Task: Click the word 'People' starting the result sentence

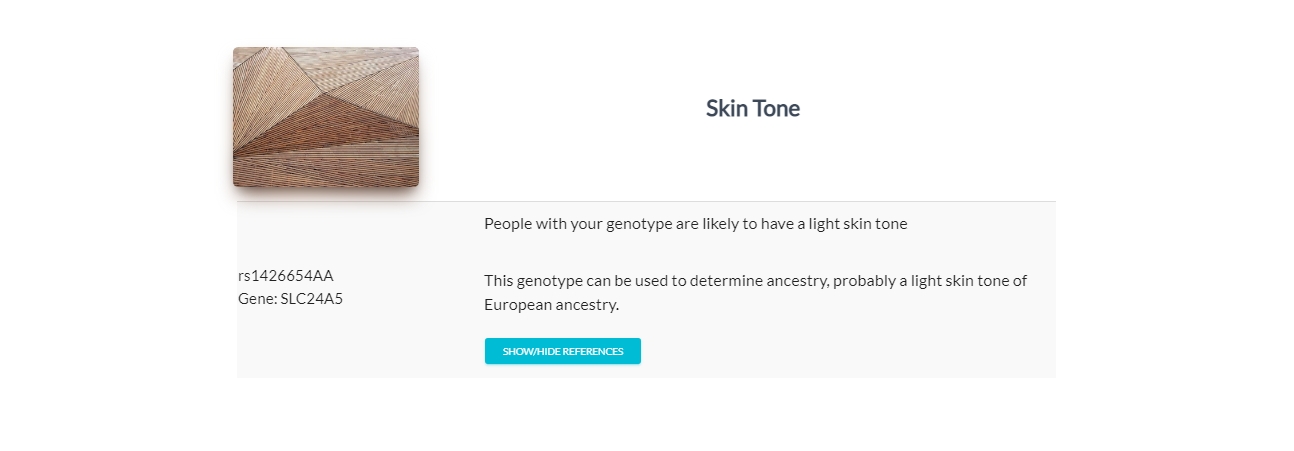Action: [x=507, y=224]
